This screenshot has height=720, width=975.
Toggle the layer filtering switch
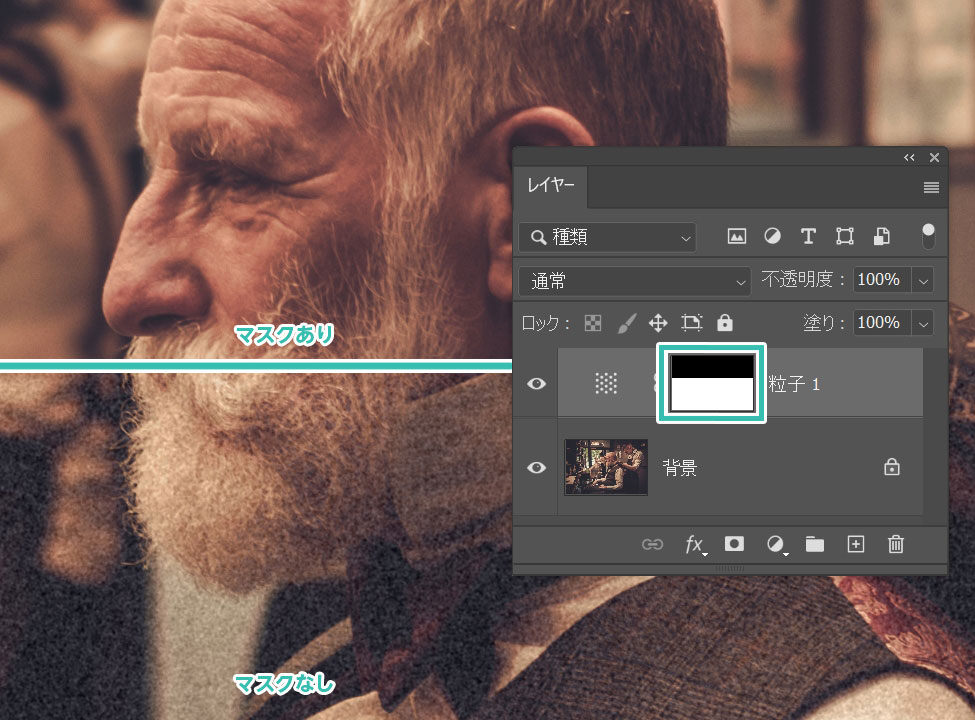point(929,237)
